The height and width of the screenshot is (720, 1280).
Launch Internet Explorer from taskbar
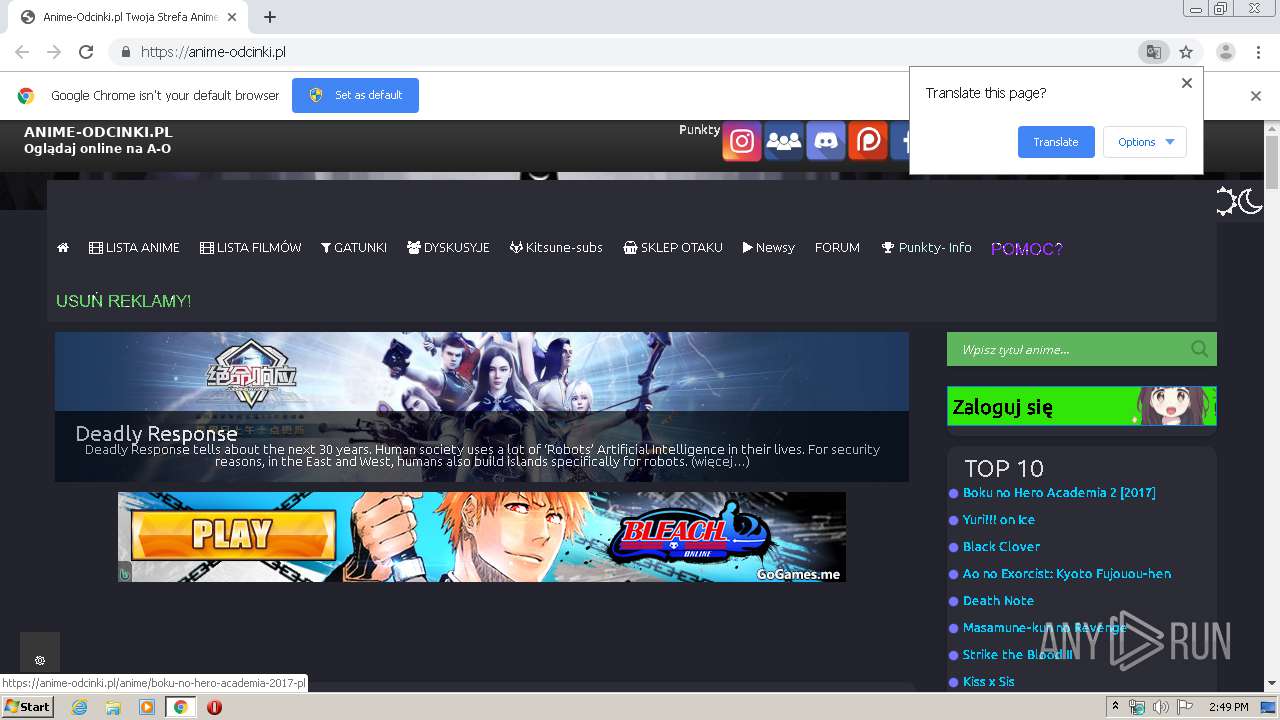[x=79, y=707]
